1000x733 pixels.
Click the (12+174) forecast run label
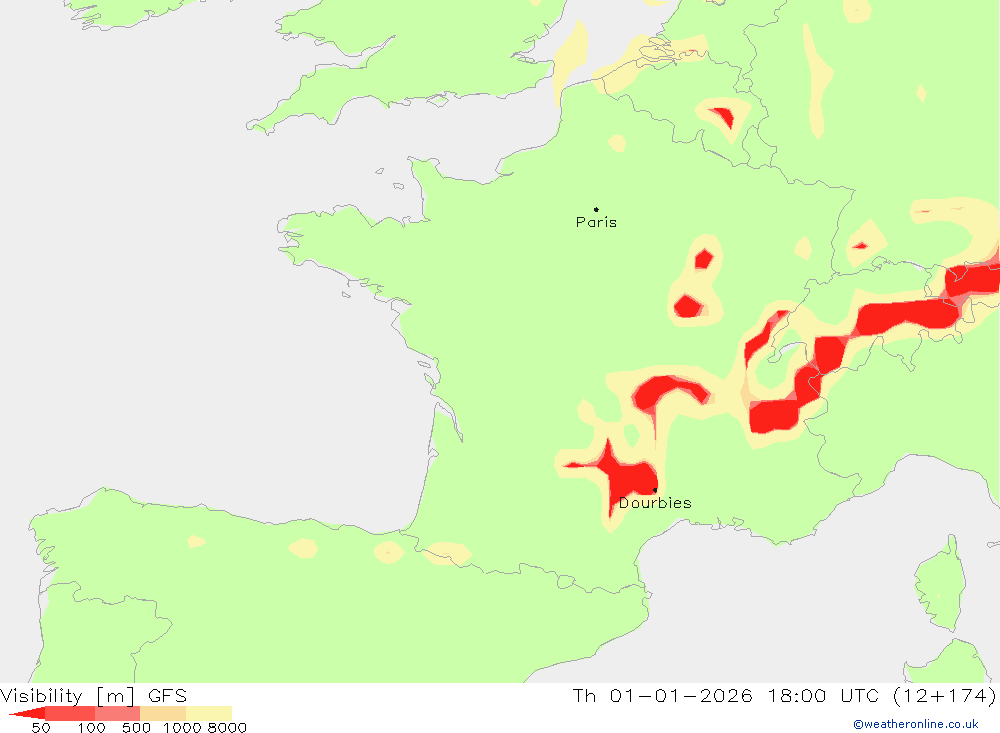(x=945, y=695)
